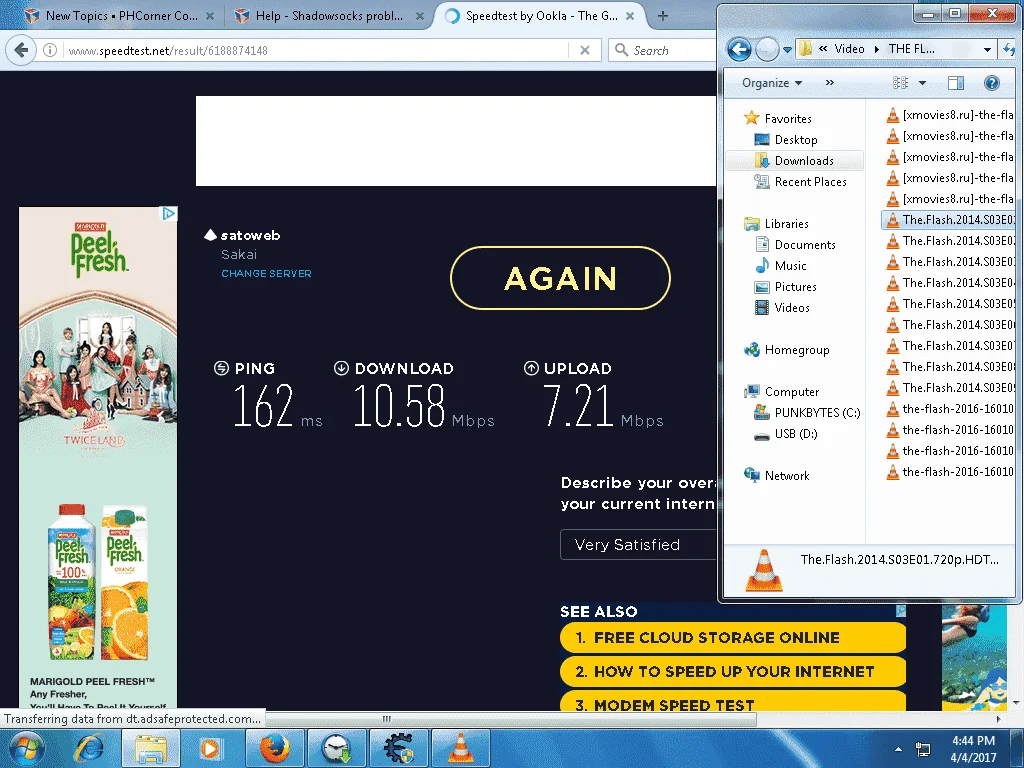Image resolution: width=1024 pixels, height=768 pixels.
Task: Open VLC media player taskbar icon
Action: coord(461,748)
